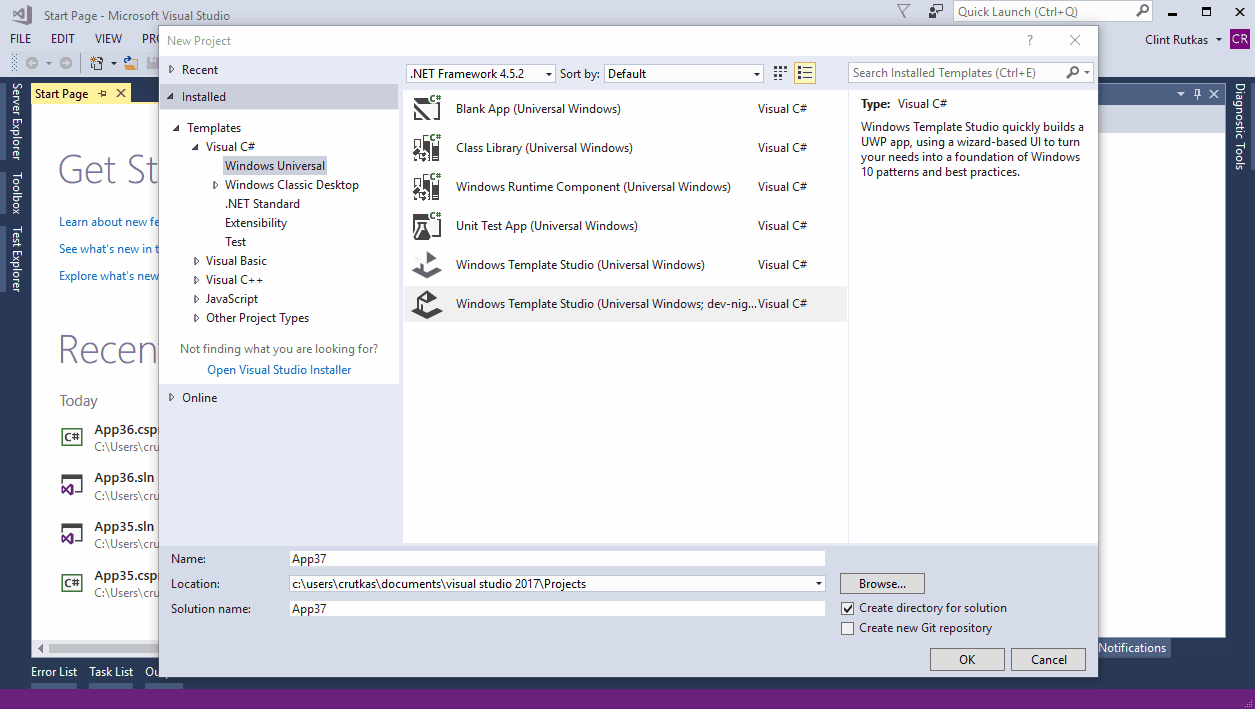Switch templates to small icons view
This screenshot has height=709, width=1255.
point(781,73)
